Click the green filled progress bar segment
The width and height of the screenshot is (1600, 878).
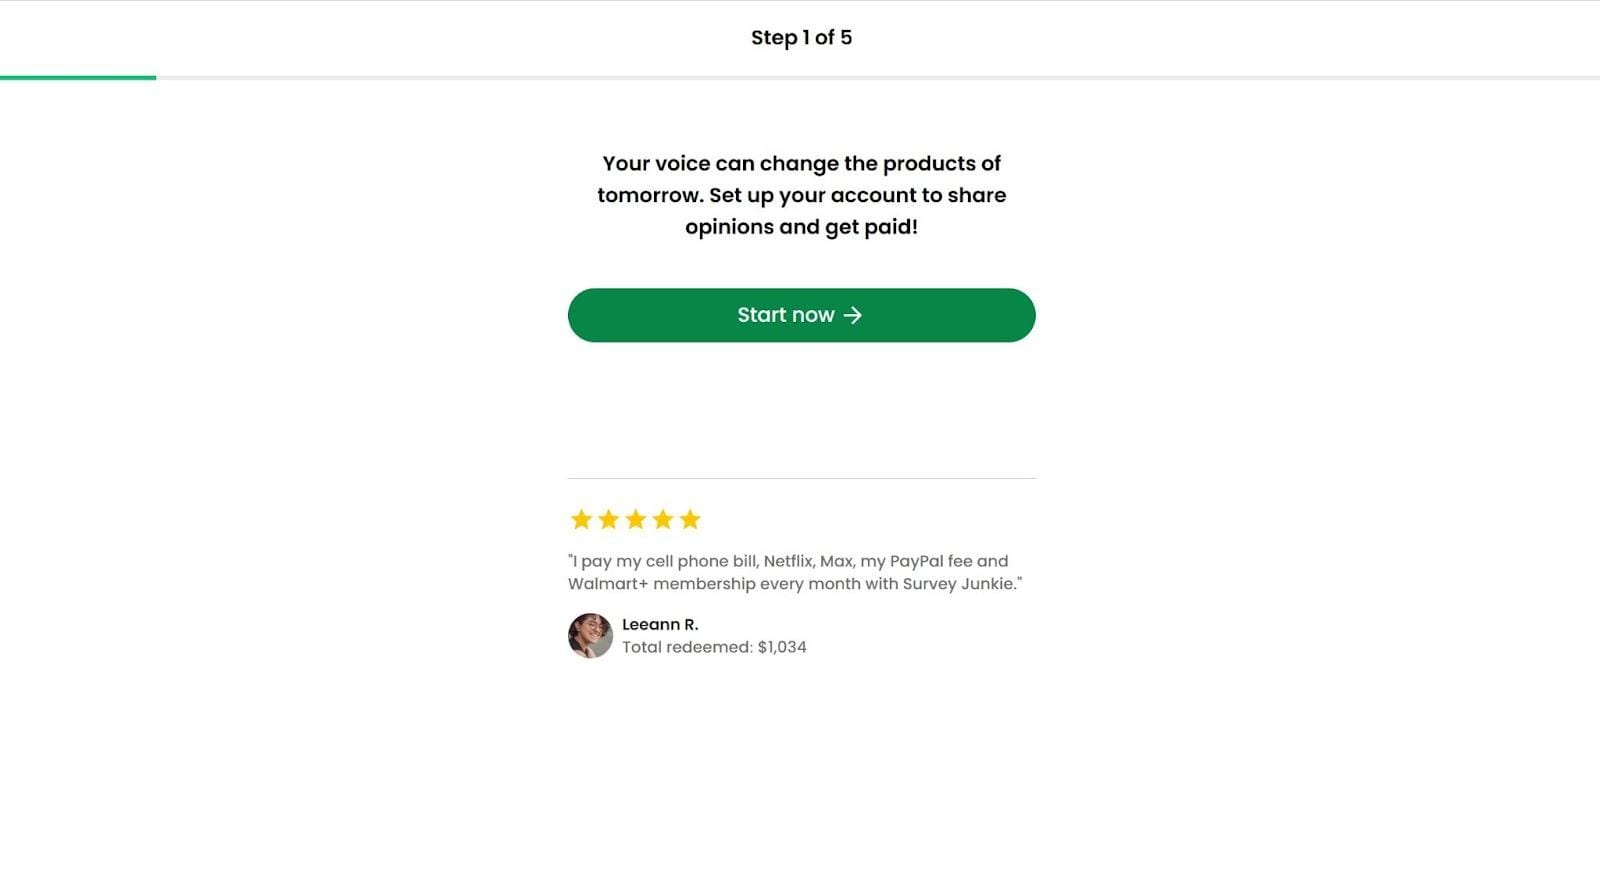coord(78,77)
